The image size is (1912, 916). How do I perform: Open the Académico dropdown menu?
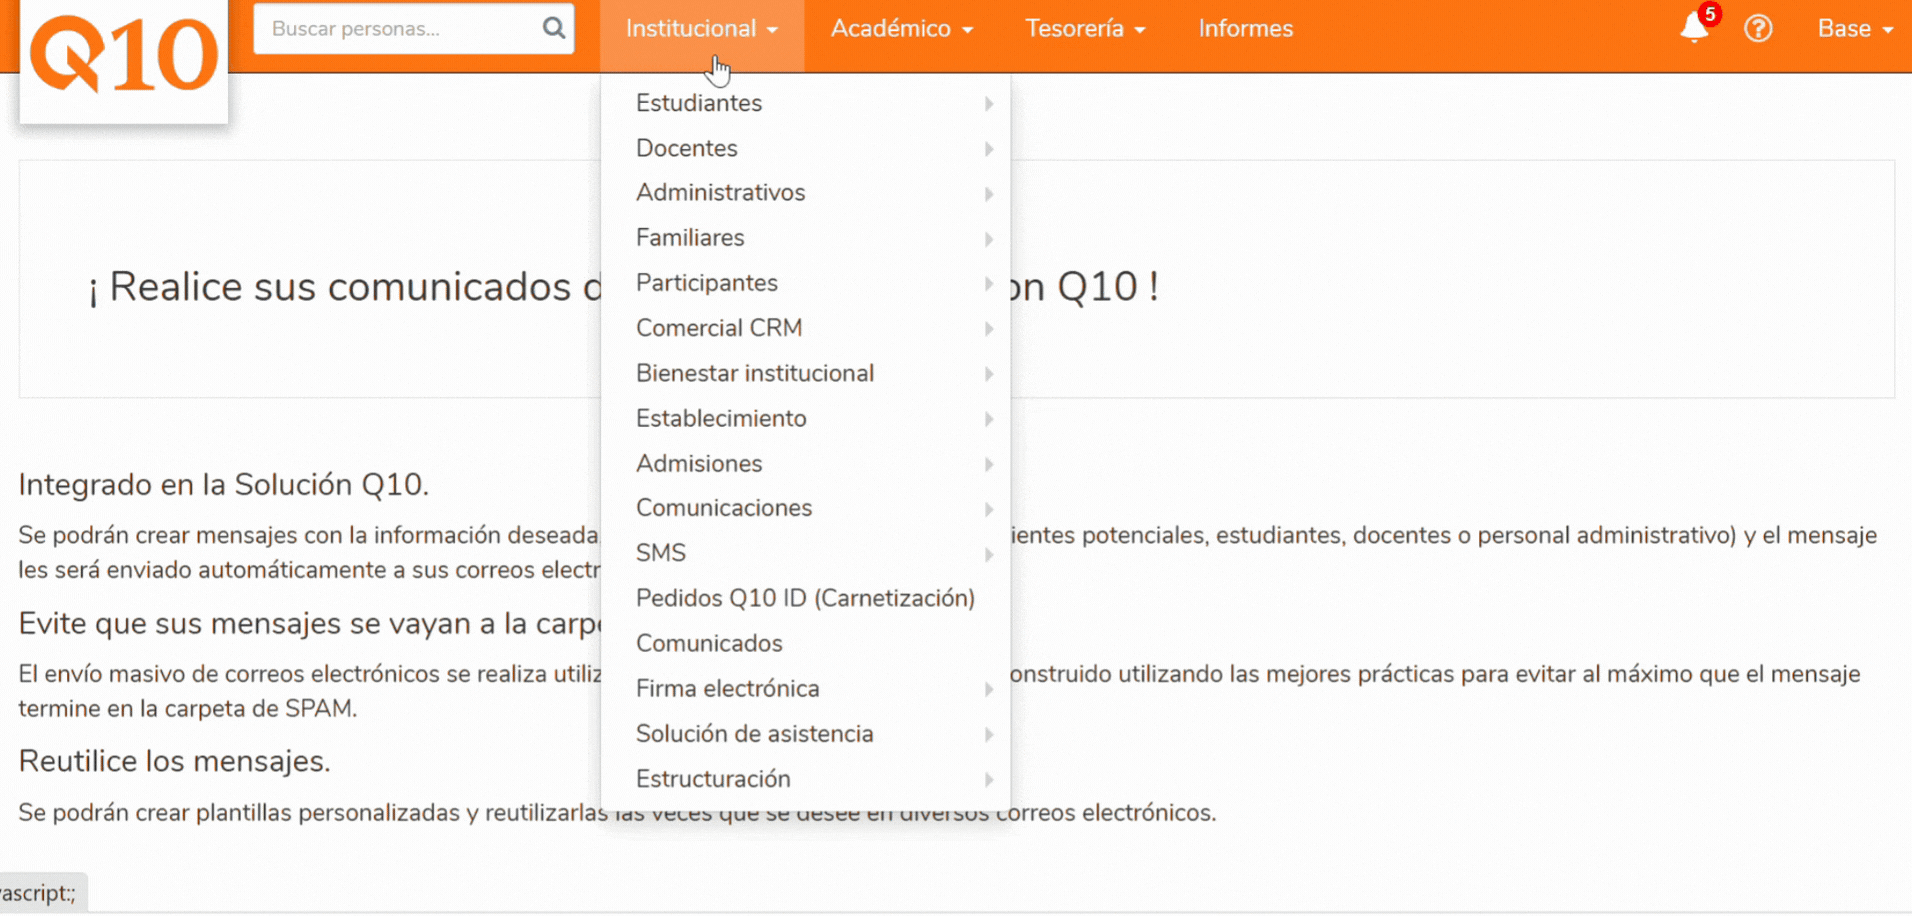pos(902,29)
